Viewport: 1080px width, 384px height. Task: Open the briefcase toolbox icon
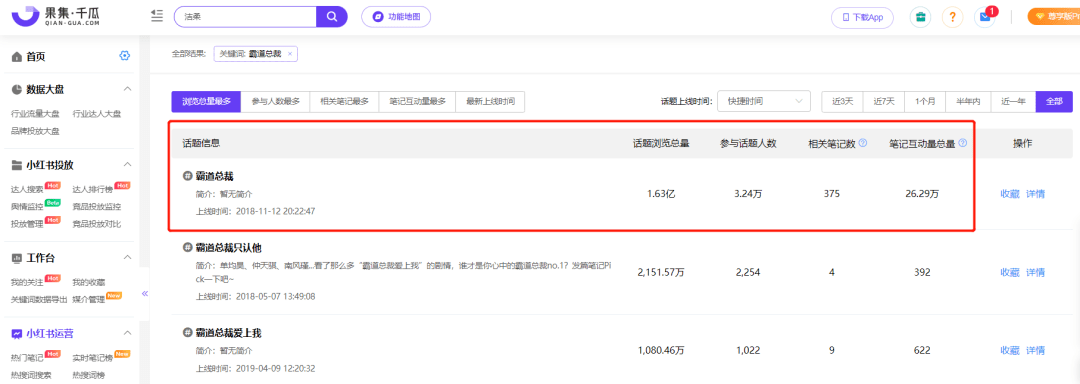(x=920, y=17)
